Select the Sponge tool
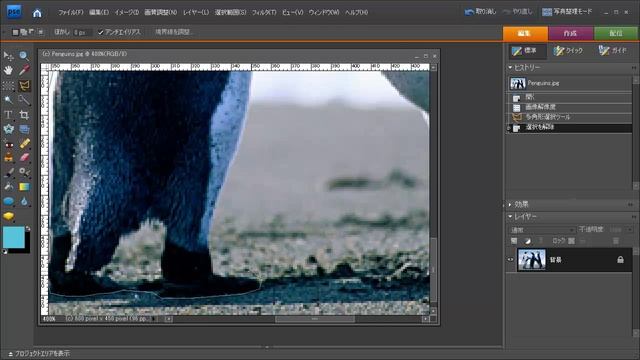Viewport: 640px width, 360px height. (x=8, y=216)
